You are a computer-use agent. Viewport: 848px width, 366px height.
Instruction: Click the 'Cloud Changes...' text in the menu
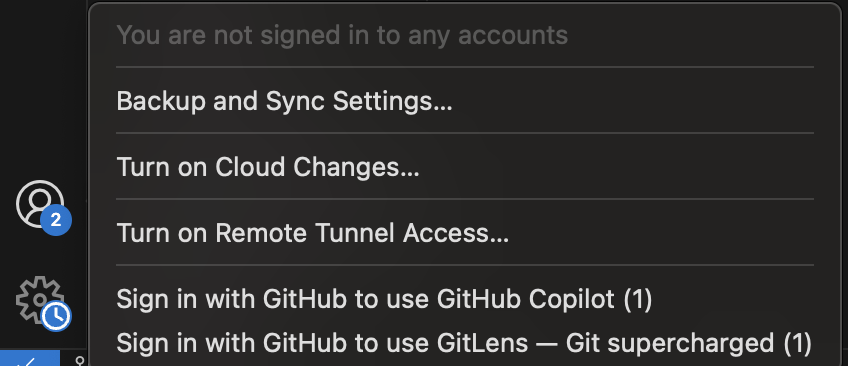pyautogui.click(x=317, y=167)
